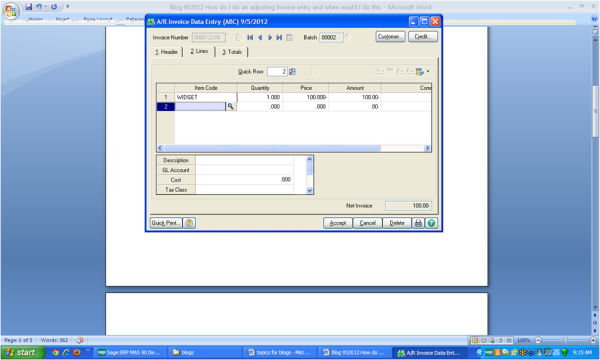This screenshot has width=600, height=360.
Task: Go to the previous invoice record
Action: pyautogui.click(x=260, y=37)
